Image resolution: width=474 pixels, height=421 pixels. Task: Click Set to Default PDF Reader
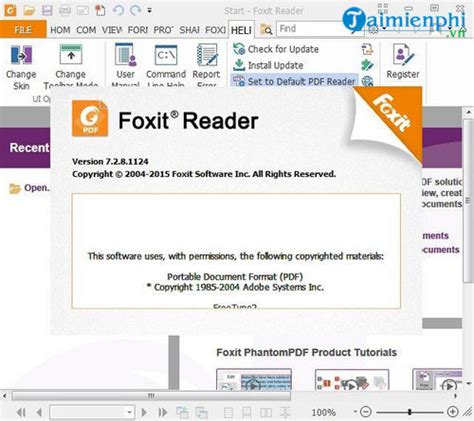coord(294,81)
